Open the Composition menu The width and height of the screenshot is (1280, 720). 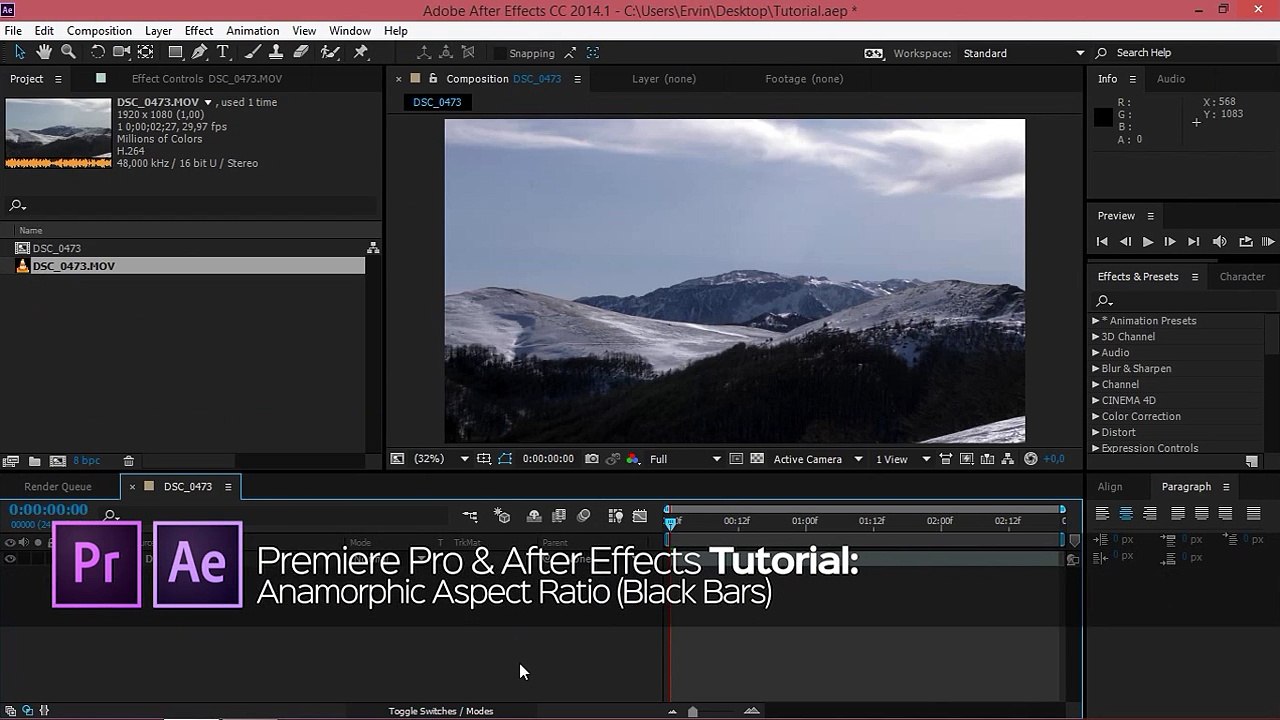99,31
